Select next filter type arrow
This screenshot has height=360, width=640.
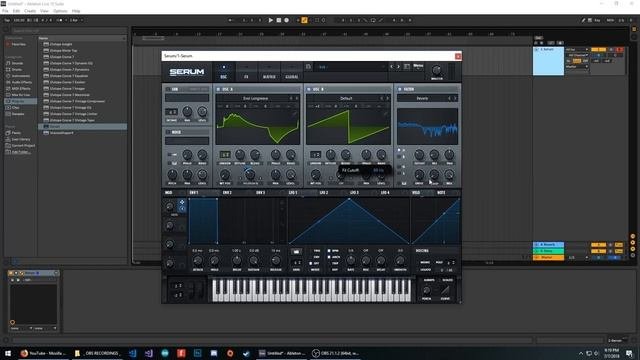[455, 98]
